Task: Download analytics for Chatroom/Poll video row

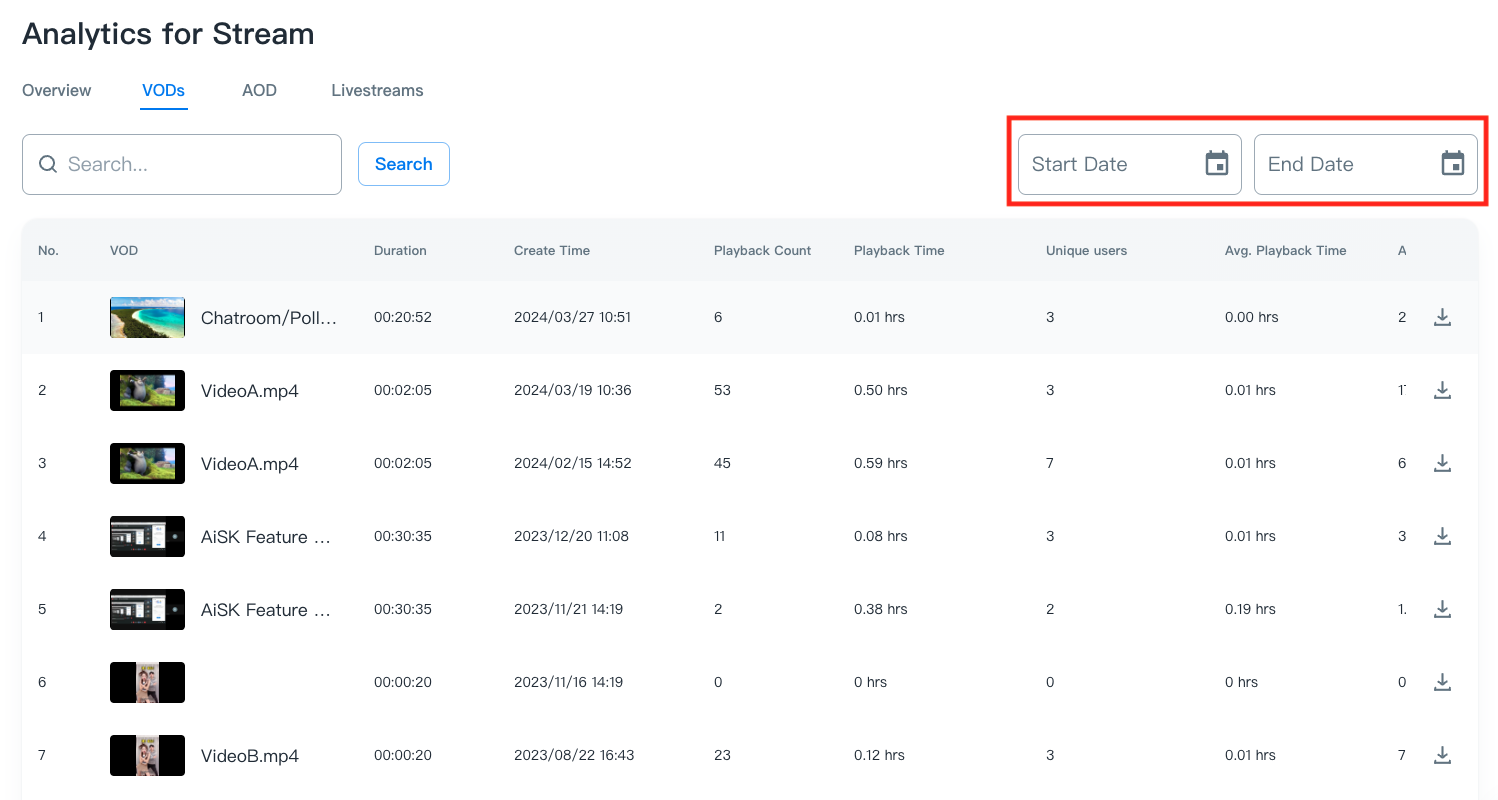Action: pos(1442,317)
